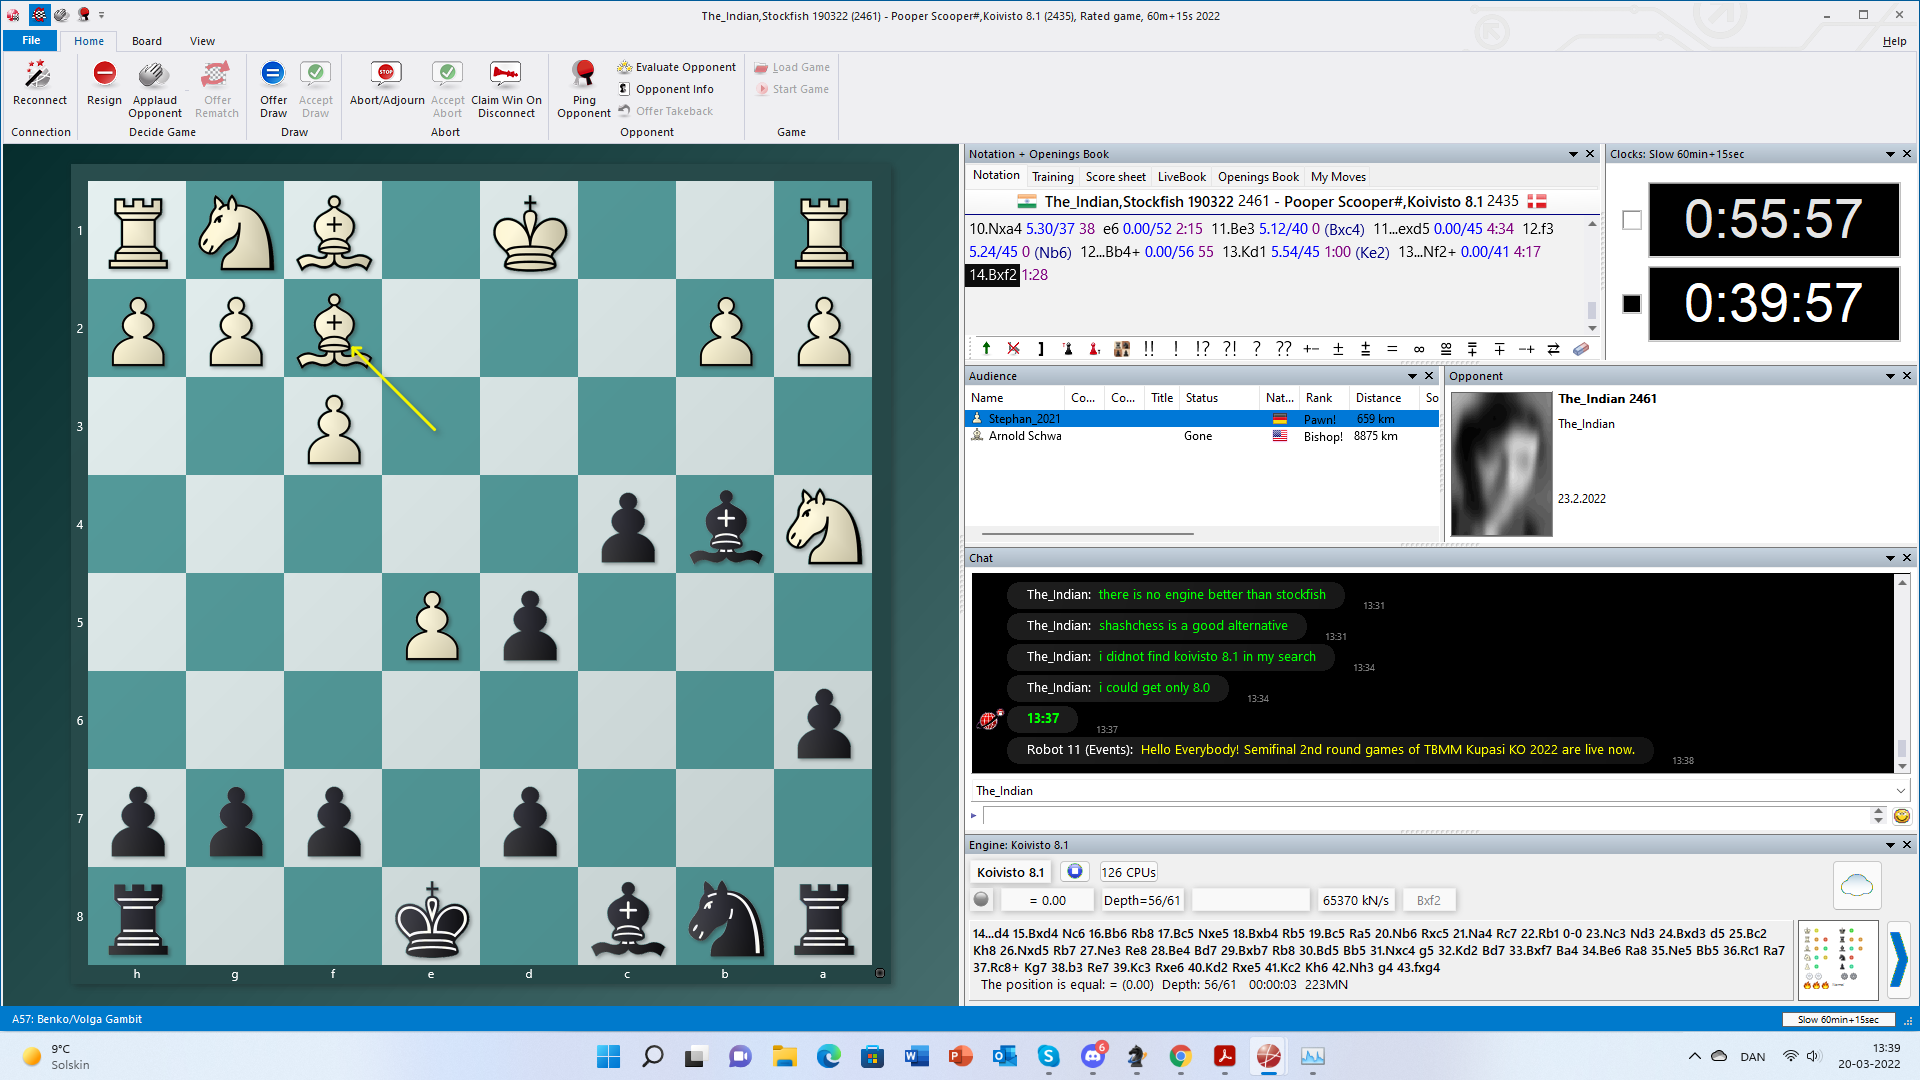Open the engine cloud icon
Screen dimensions: 1920x1080
(1856, 885)
